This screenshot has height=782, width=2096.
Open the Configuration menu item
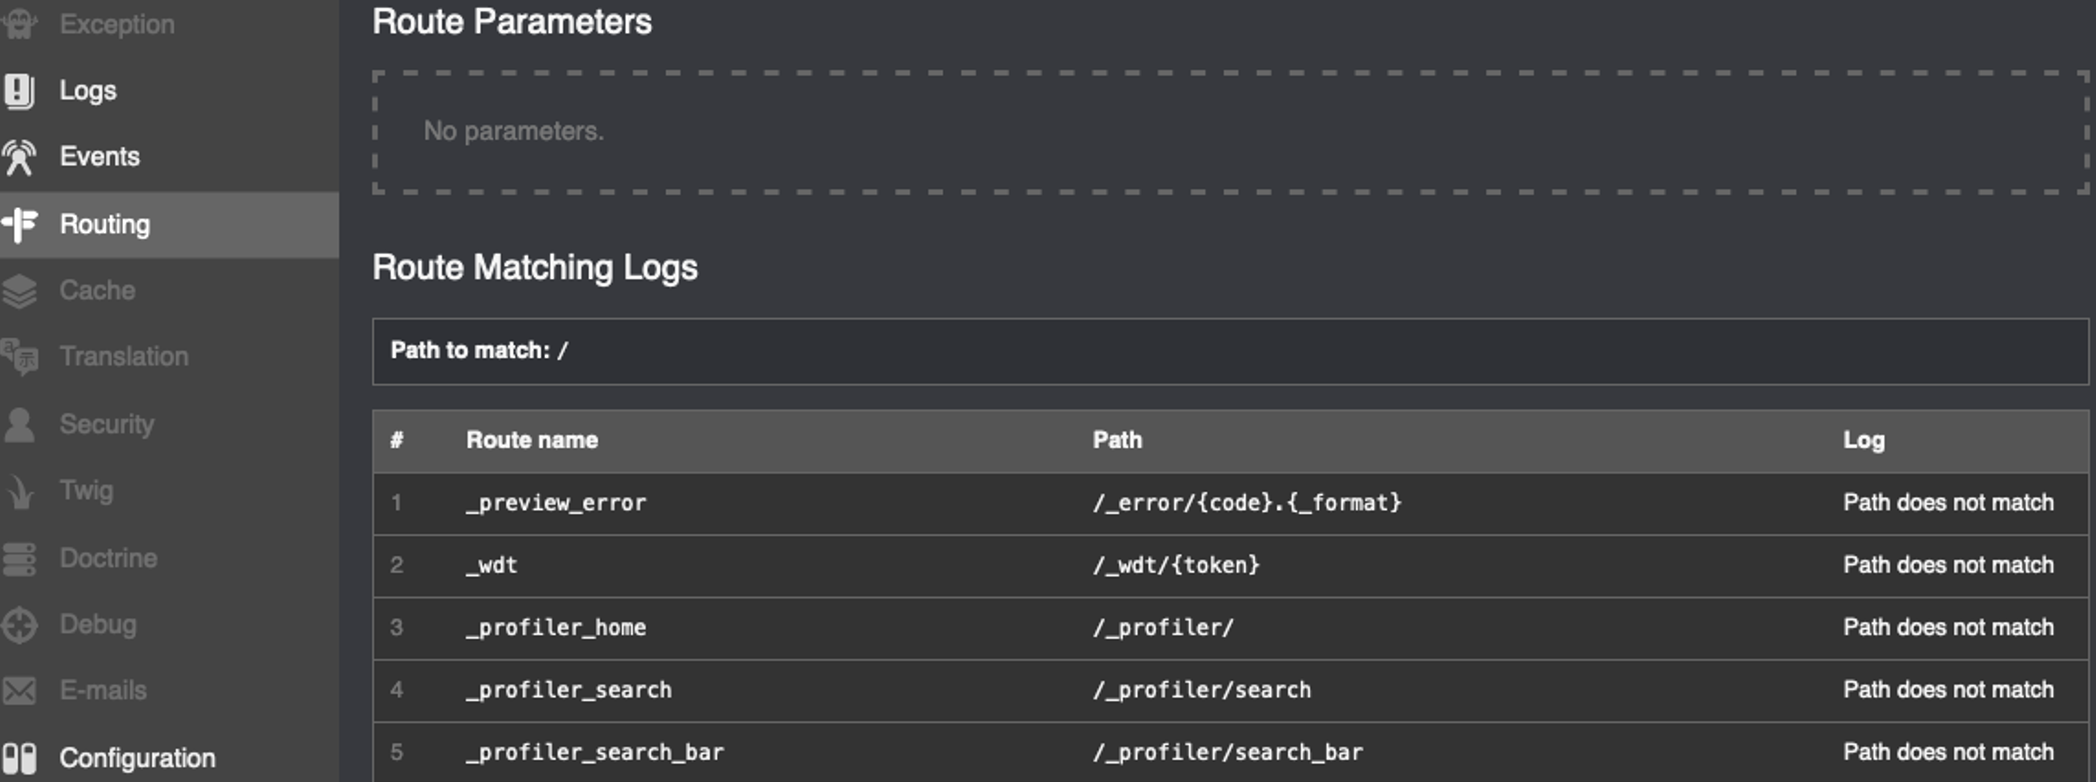pos(137,758)
